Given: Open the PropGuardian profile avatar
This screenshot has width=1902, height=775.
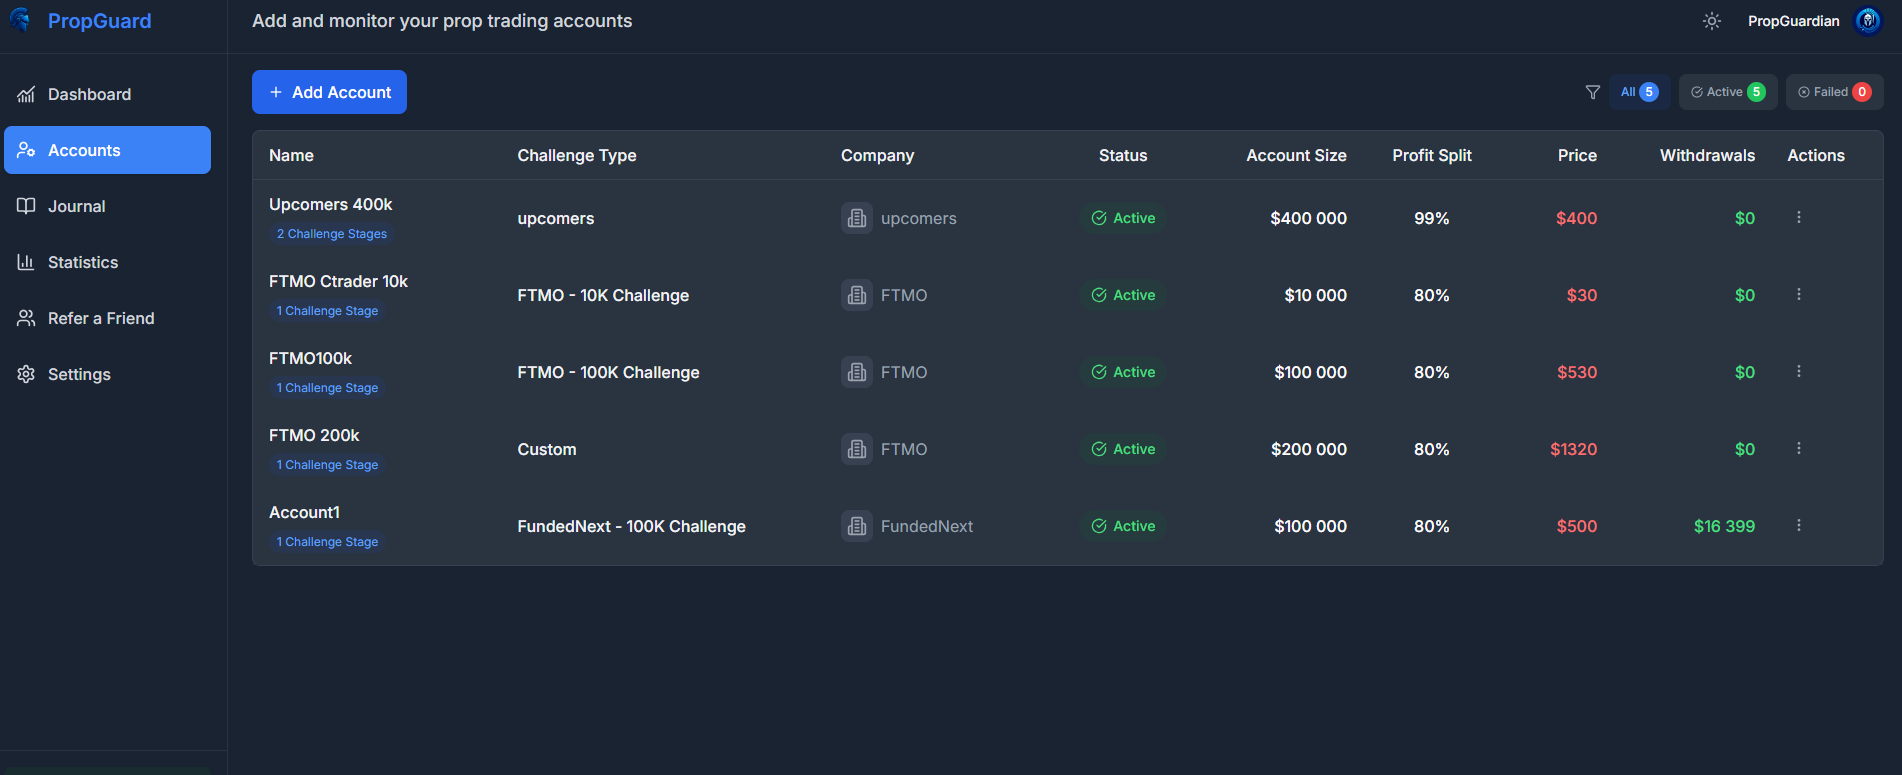Looking at the screenshot, I should pyautogui.click(x=1868, y=21).
